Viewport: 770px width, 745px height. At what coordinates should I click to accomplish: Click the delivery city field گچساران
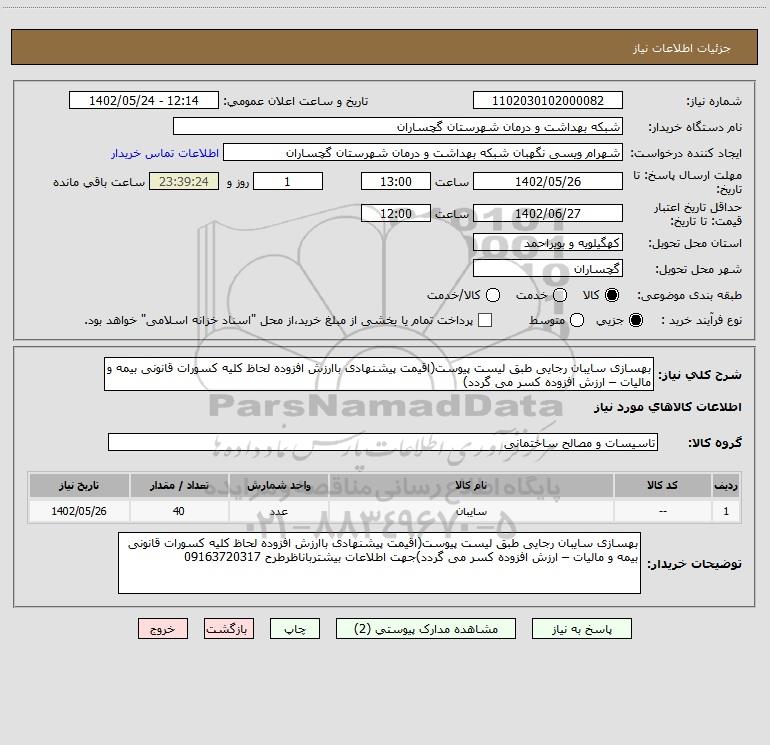(548, 269)
